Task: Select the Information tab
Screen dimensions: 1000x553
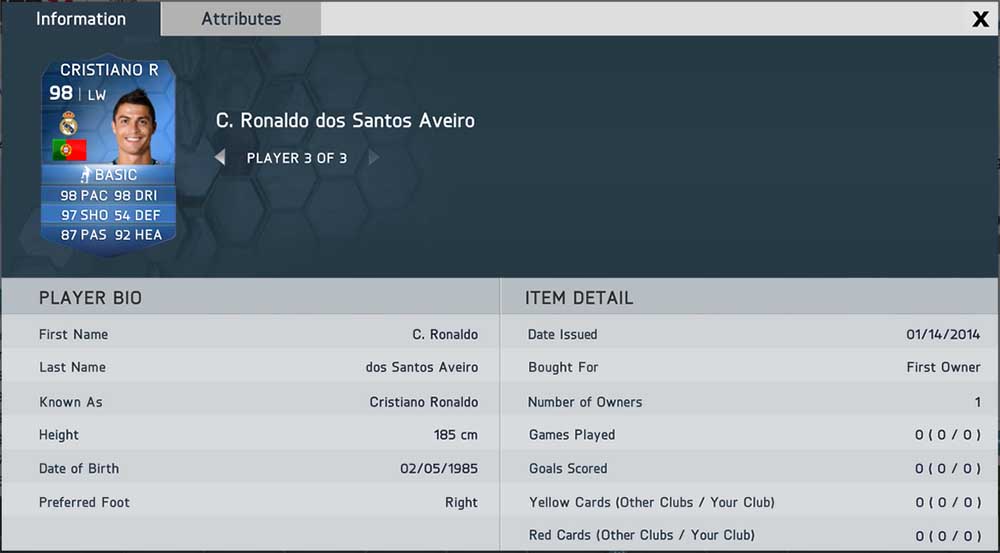Action: point(80,18)
